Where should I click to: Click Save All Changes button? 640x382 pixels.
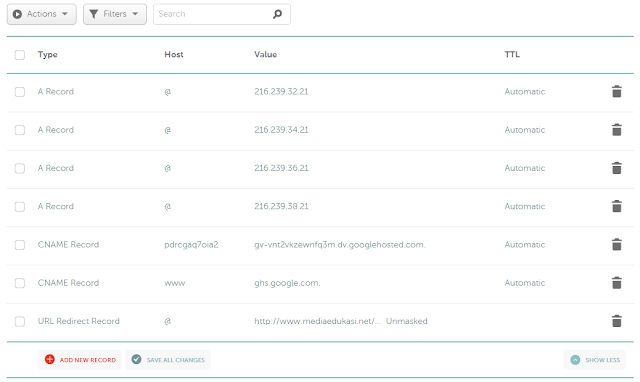(168, 360)
